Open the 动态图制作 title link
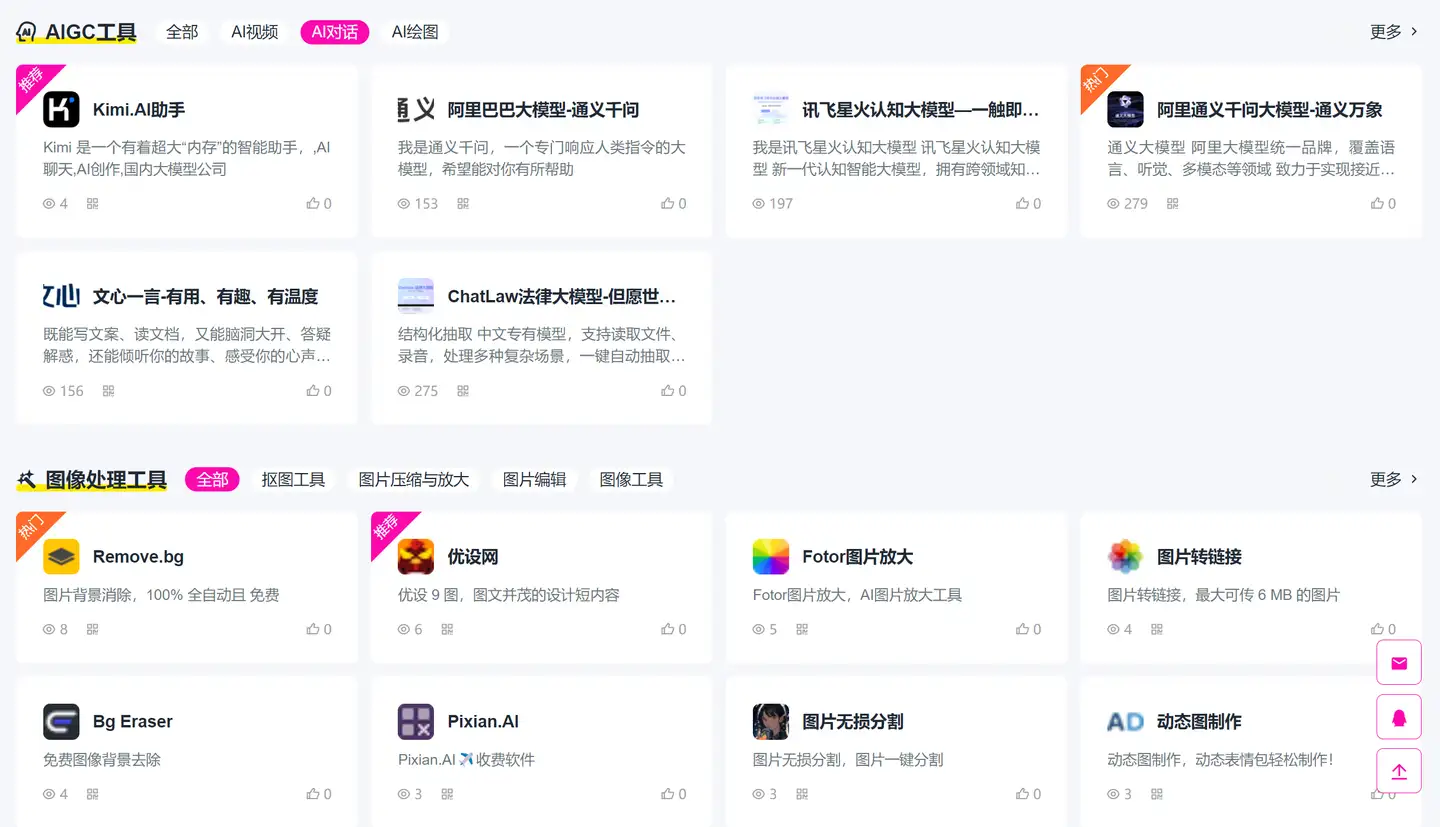 1199,722
